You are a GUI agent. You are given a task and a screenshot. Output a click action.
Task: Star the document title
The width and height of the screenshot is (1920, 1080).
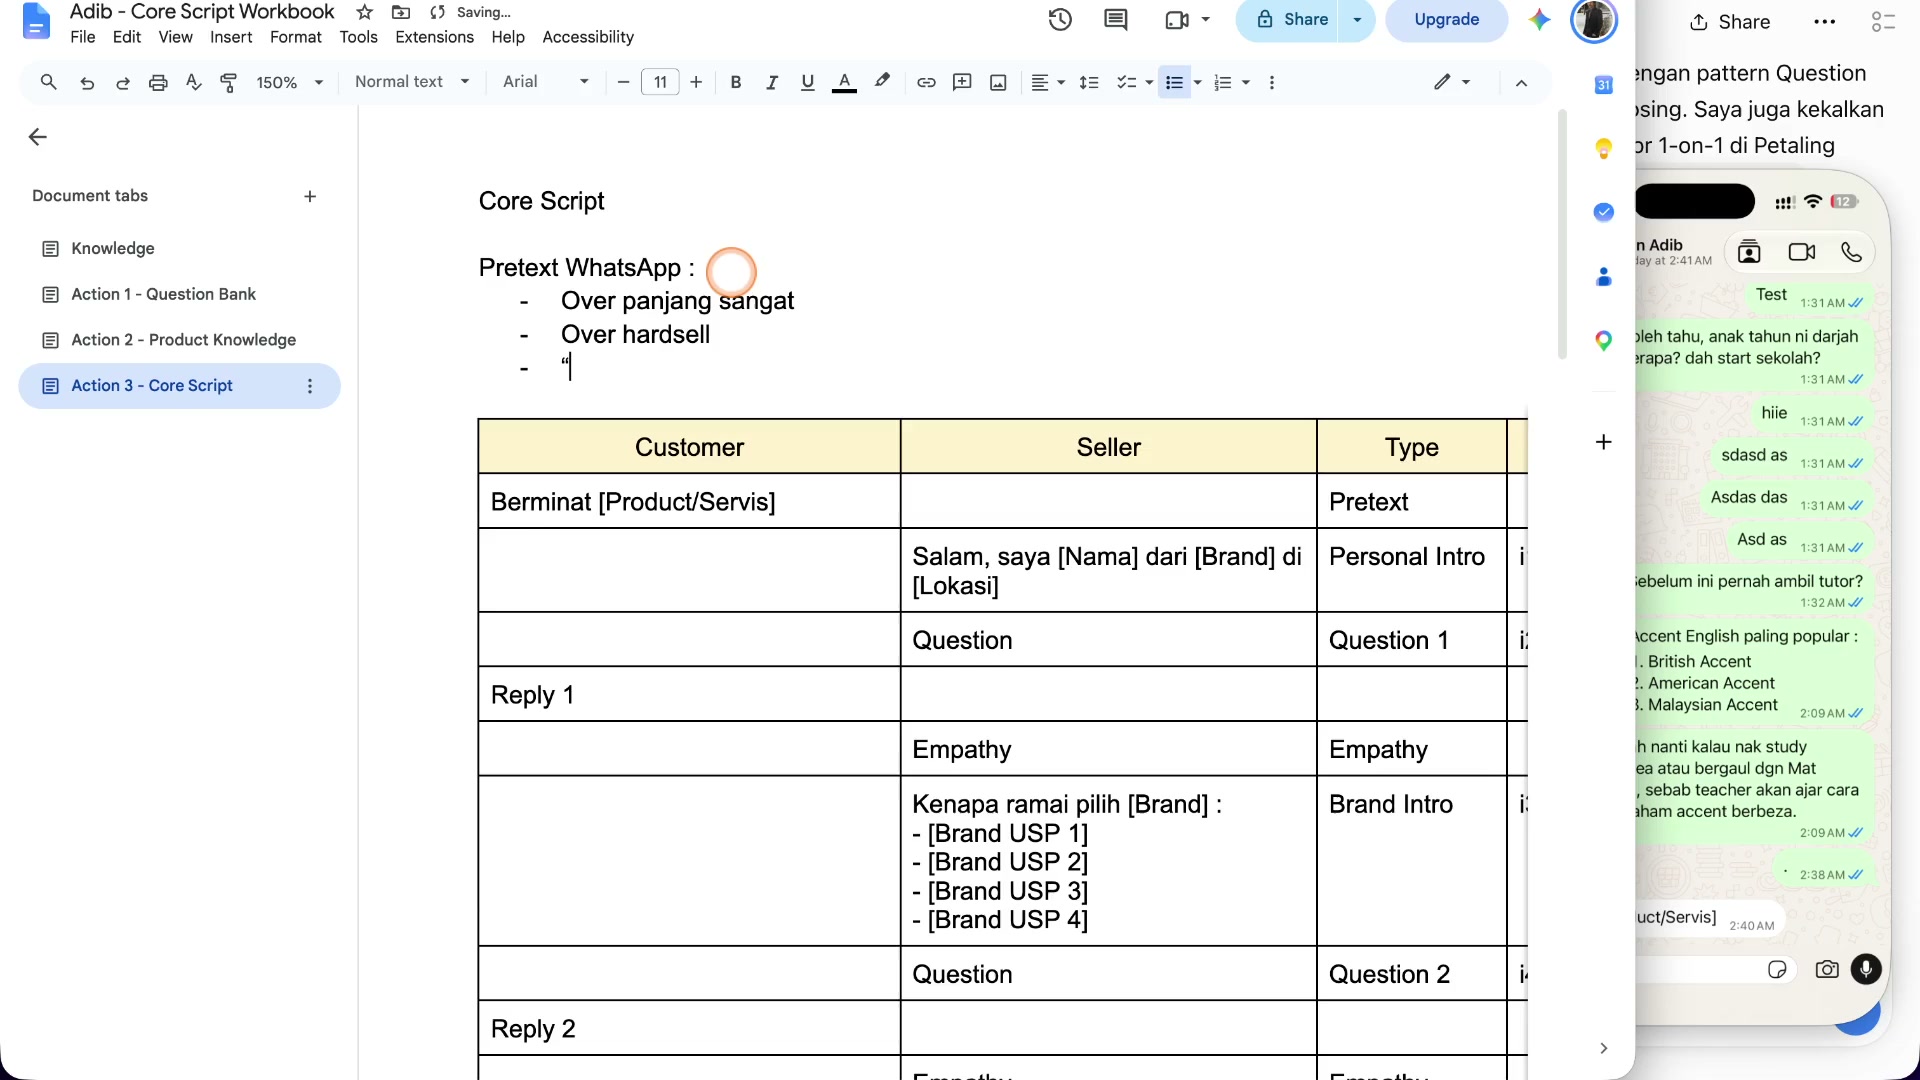point(365,12)
